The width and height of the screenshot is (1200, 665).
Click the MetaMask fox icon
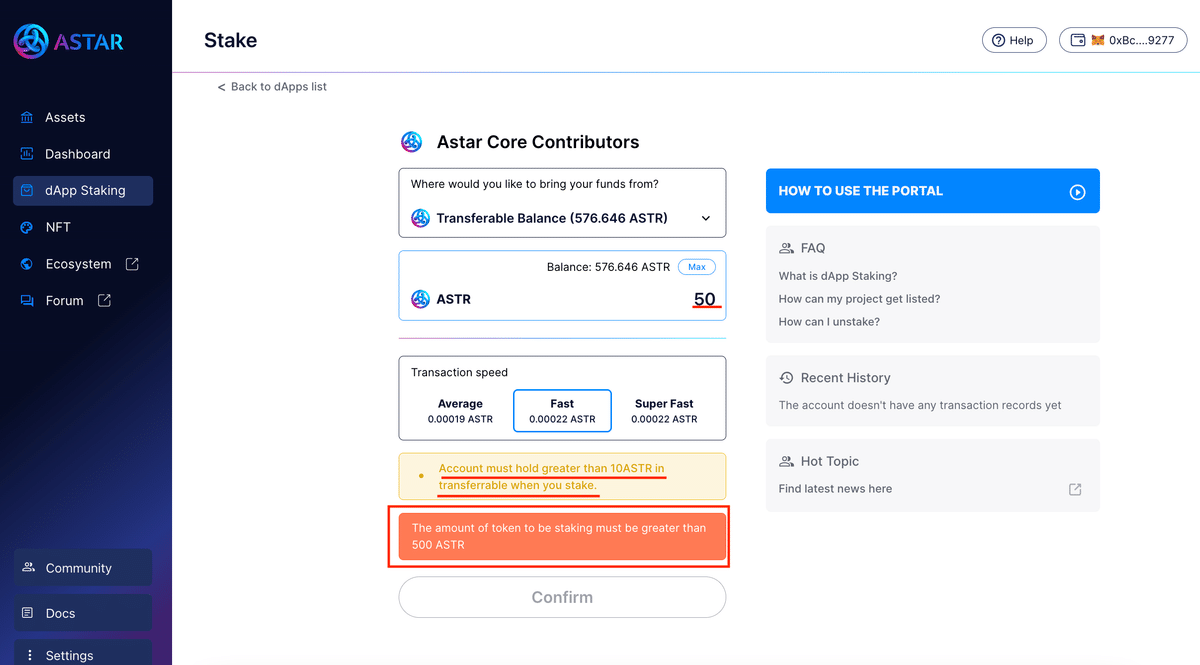tap(1097, 40)
